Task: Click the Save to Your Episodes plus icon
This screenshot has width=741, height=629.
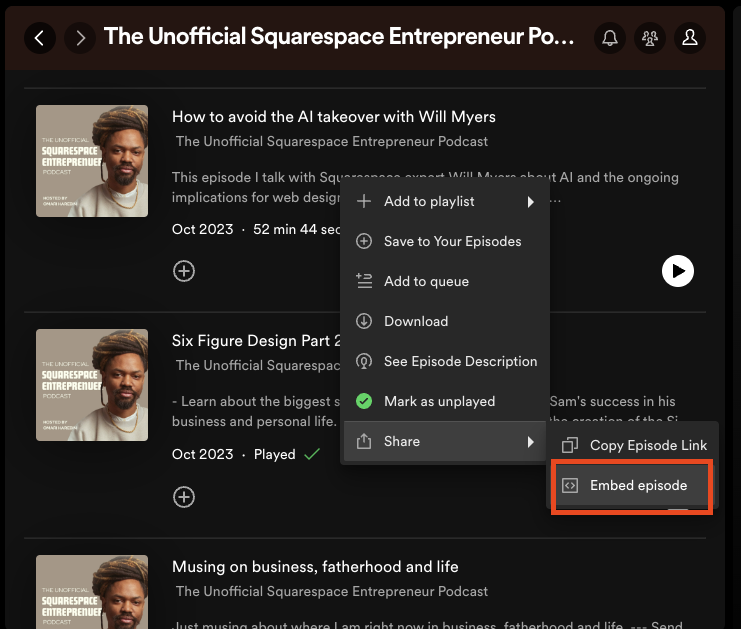Action: coord(364,241)
